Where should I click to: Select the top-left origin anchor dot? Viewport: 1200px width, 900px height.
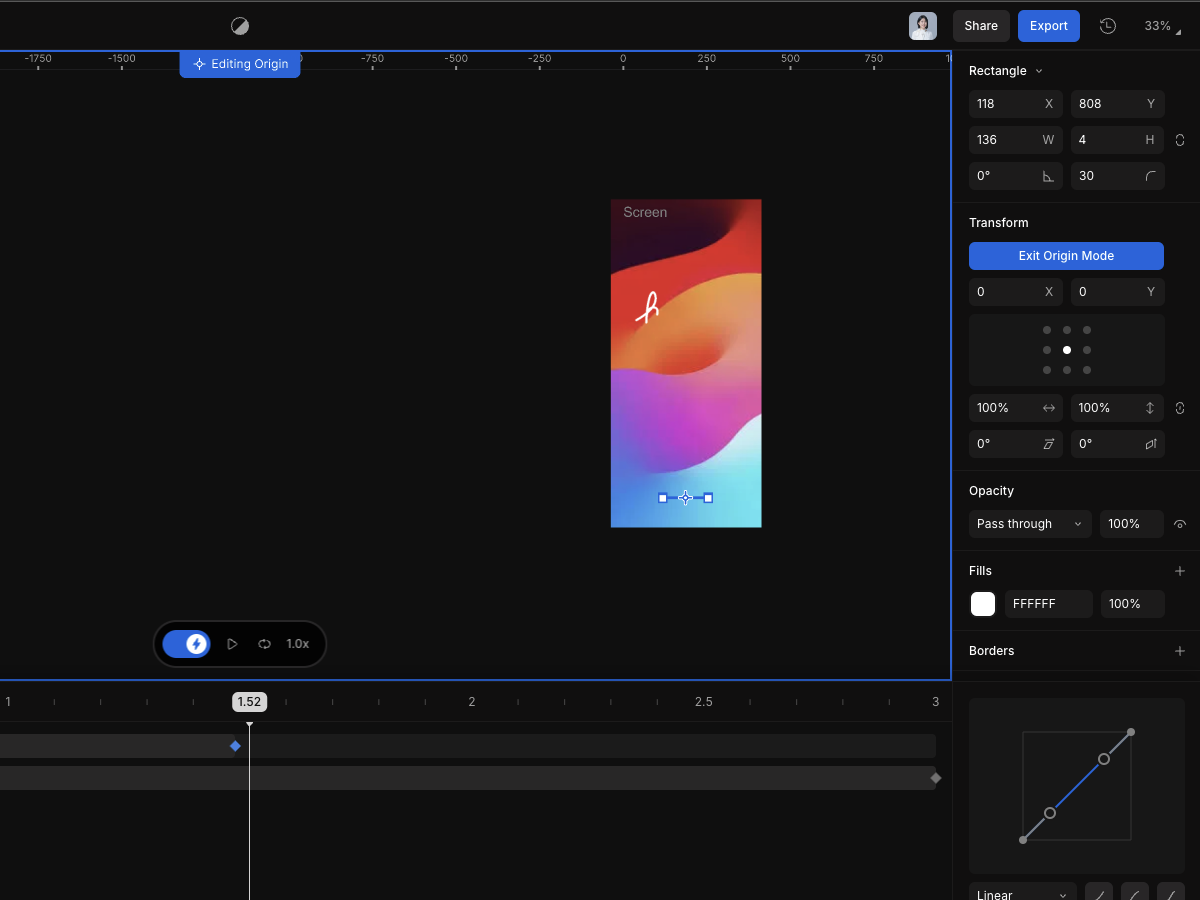1047,330
